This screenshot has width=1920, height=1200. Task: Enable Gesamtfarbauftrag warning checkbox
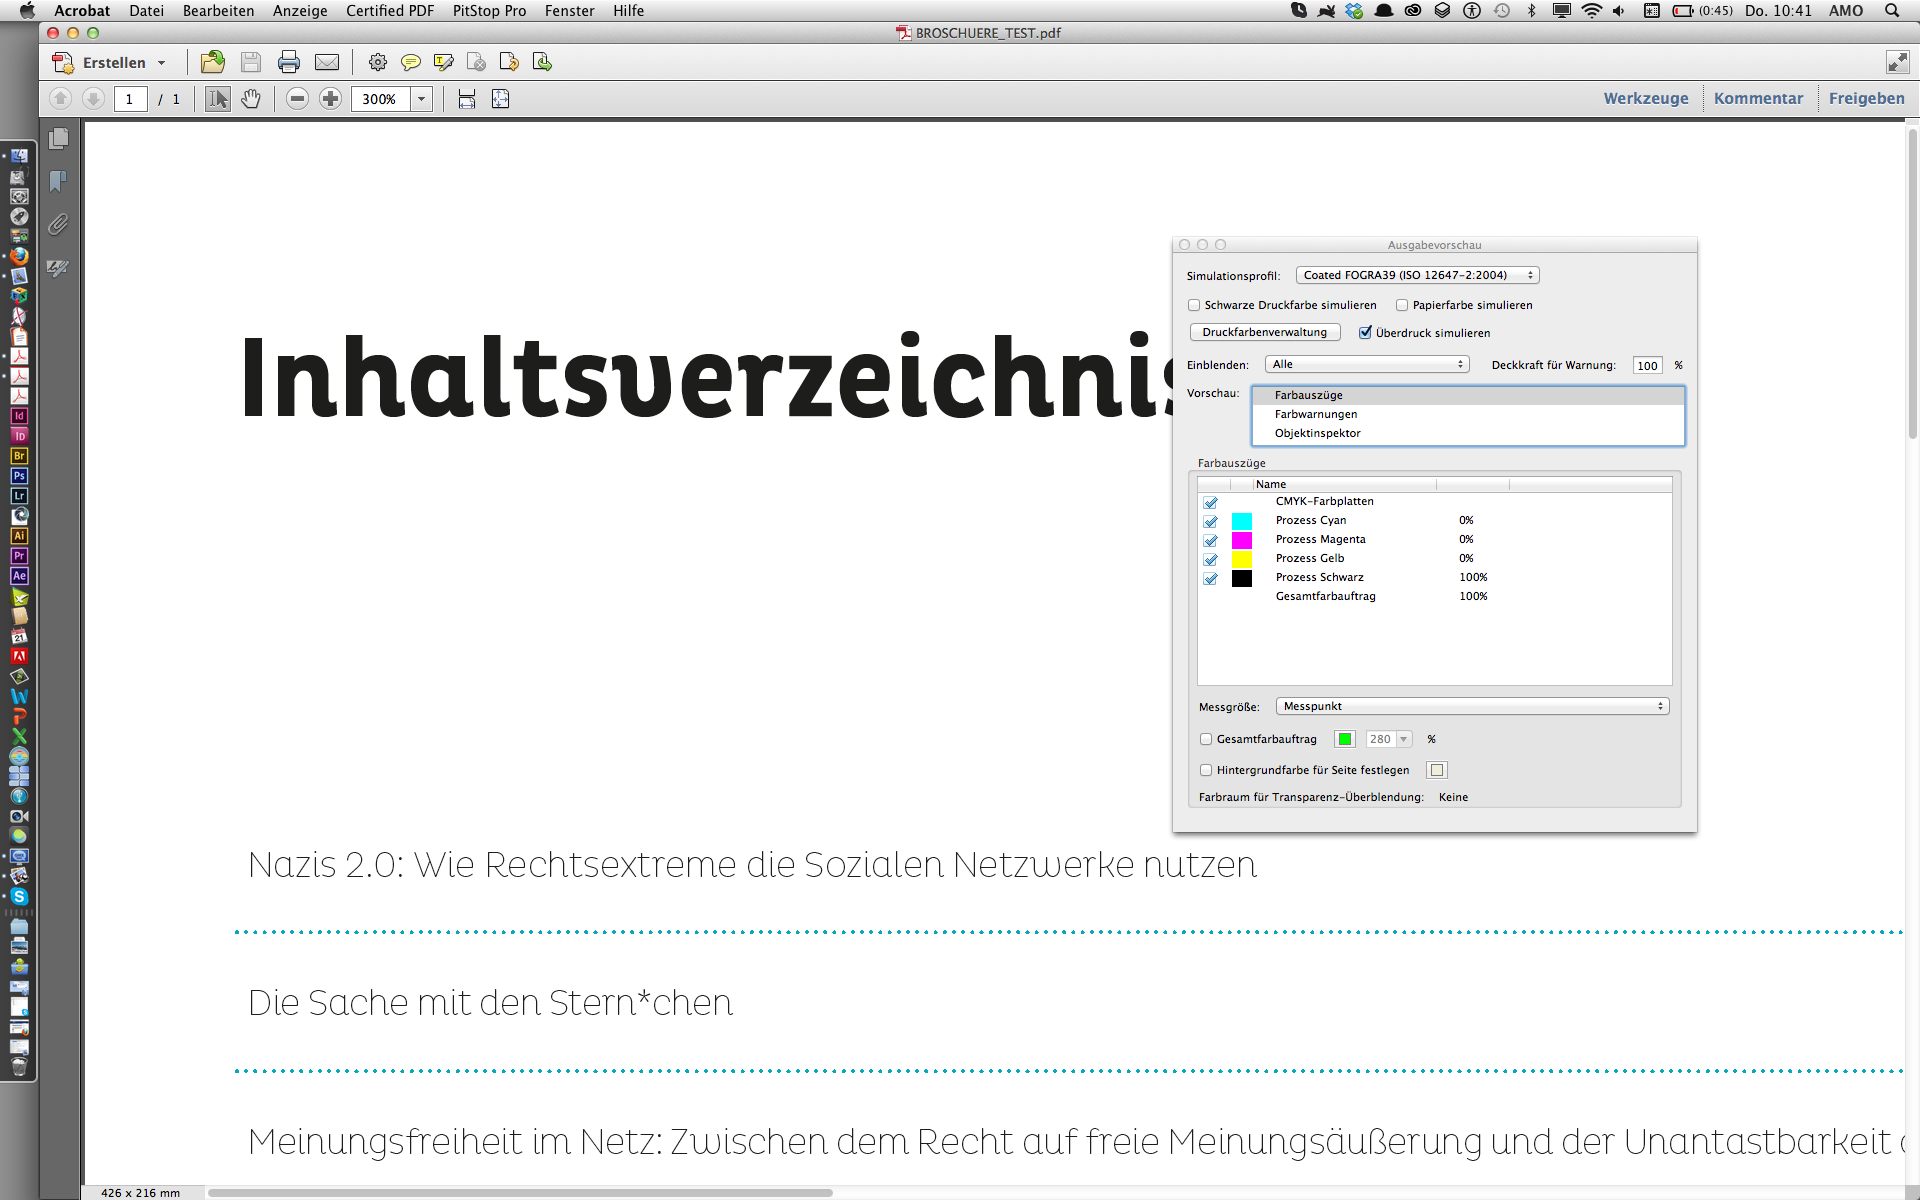coord(1206,739)
